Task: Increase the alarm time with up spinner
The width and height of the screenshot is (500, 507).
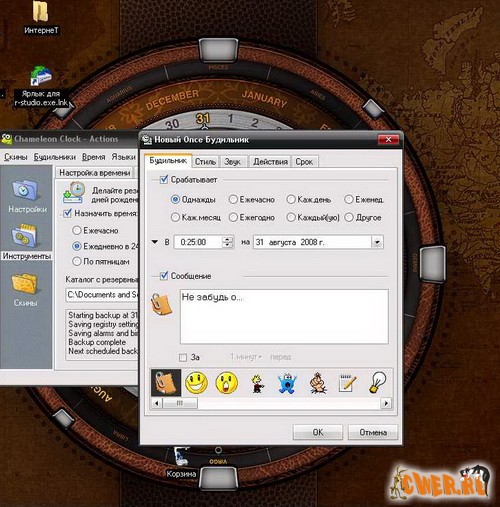Action: pyautogui.click(x=227, y=239)
